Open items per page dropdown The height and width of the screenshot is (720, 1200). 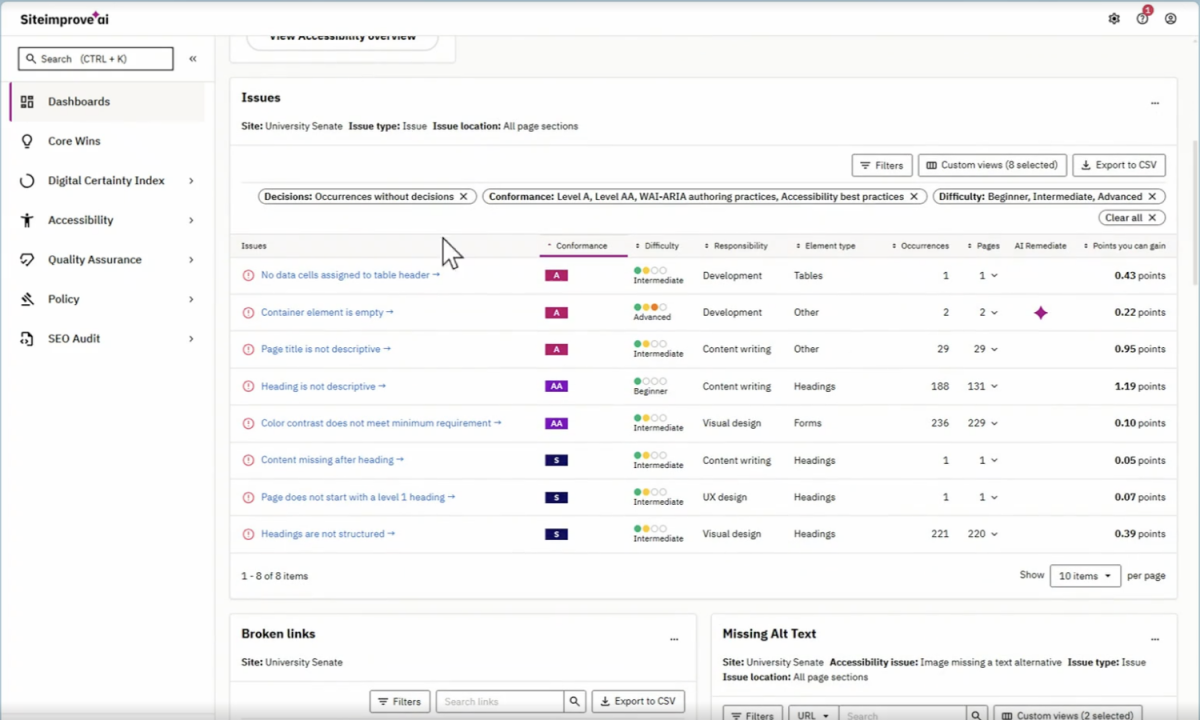coord(1085,576)
